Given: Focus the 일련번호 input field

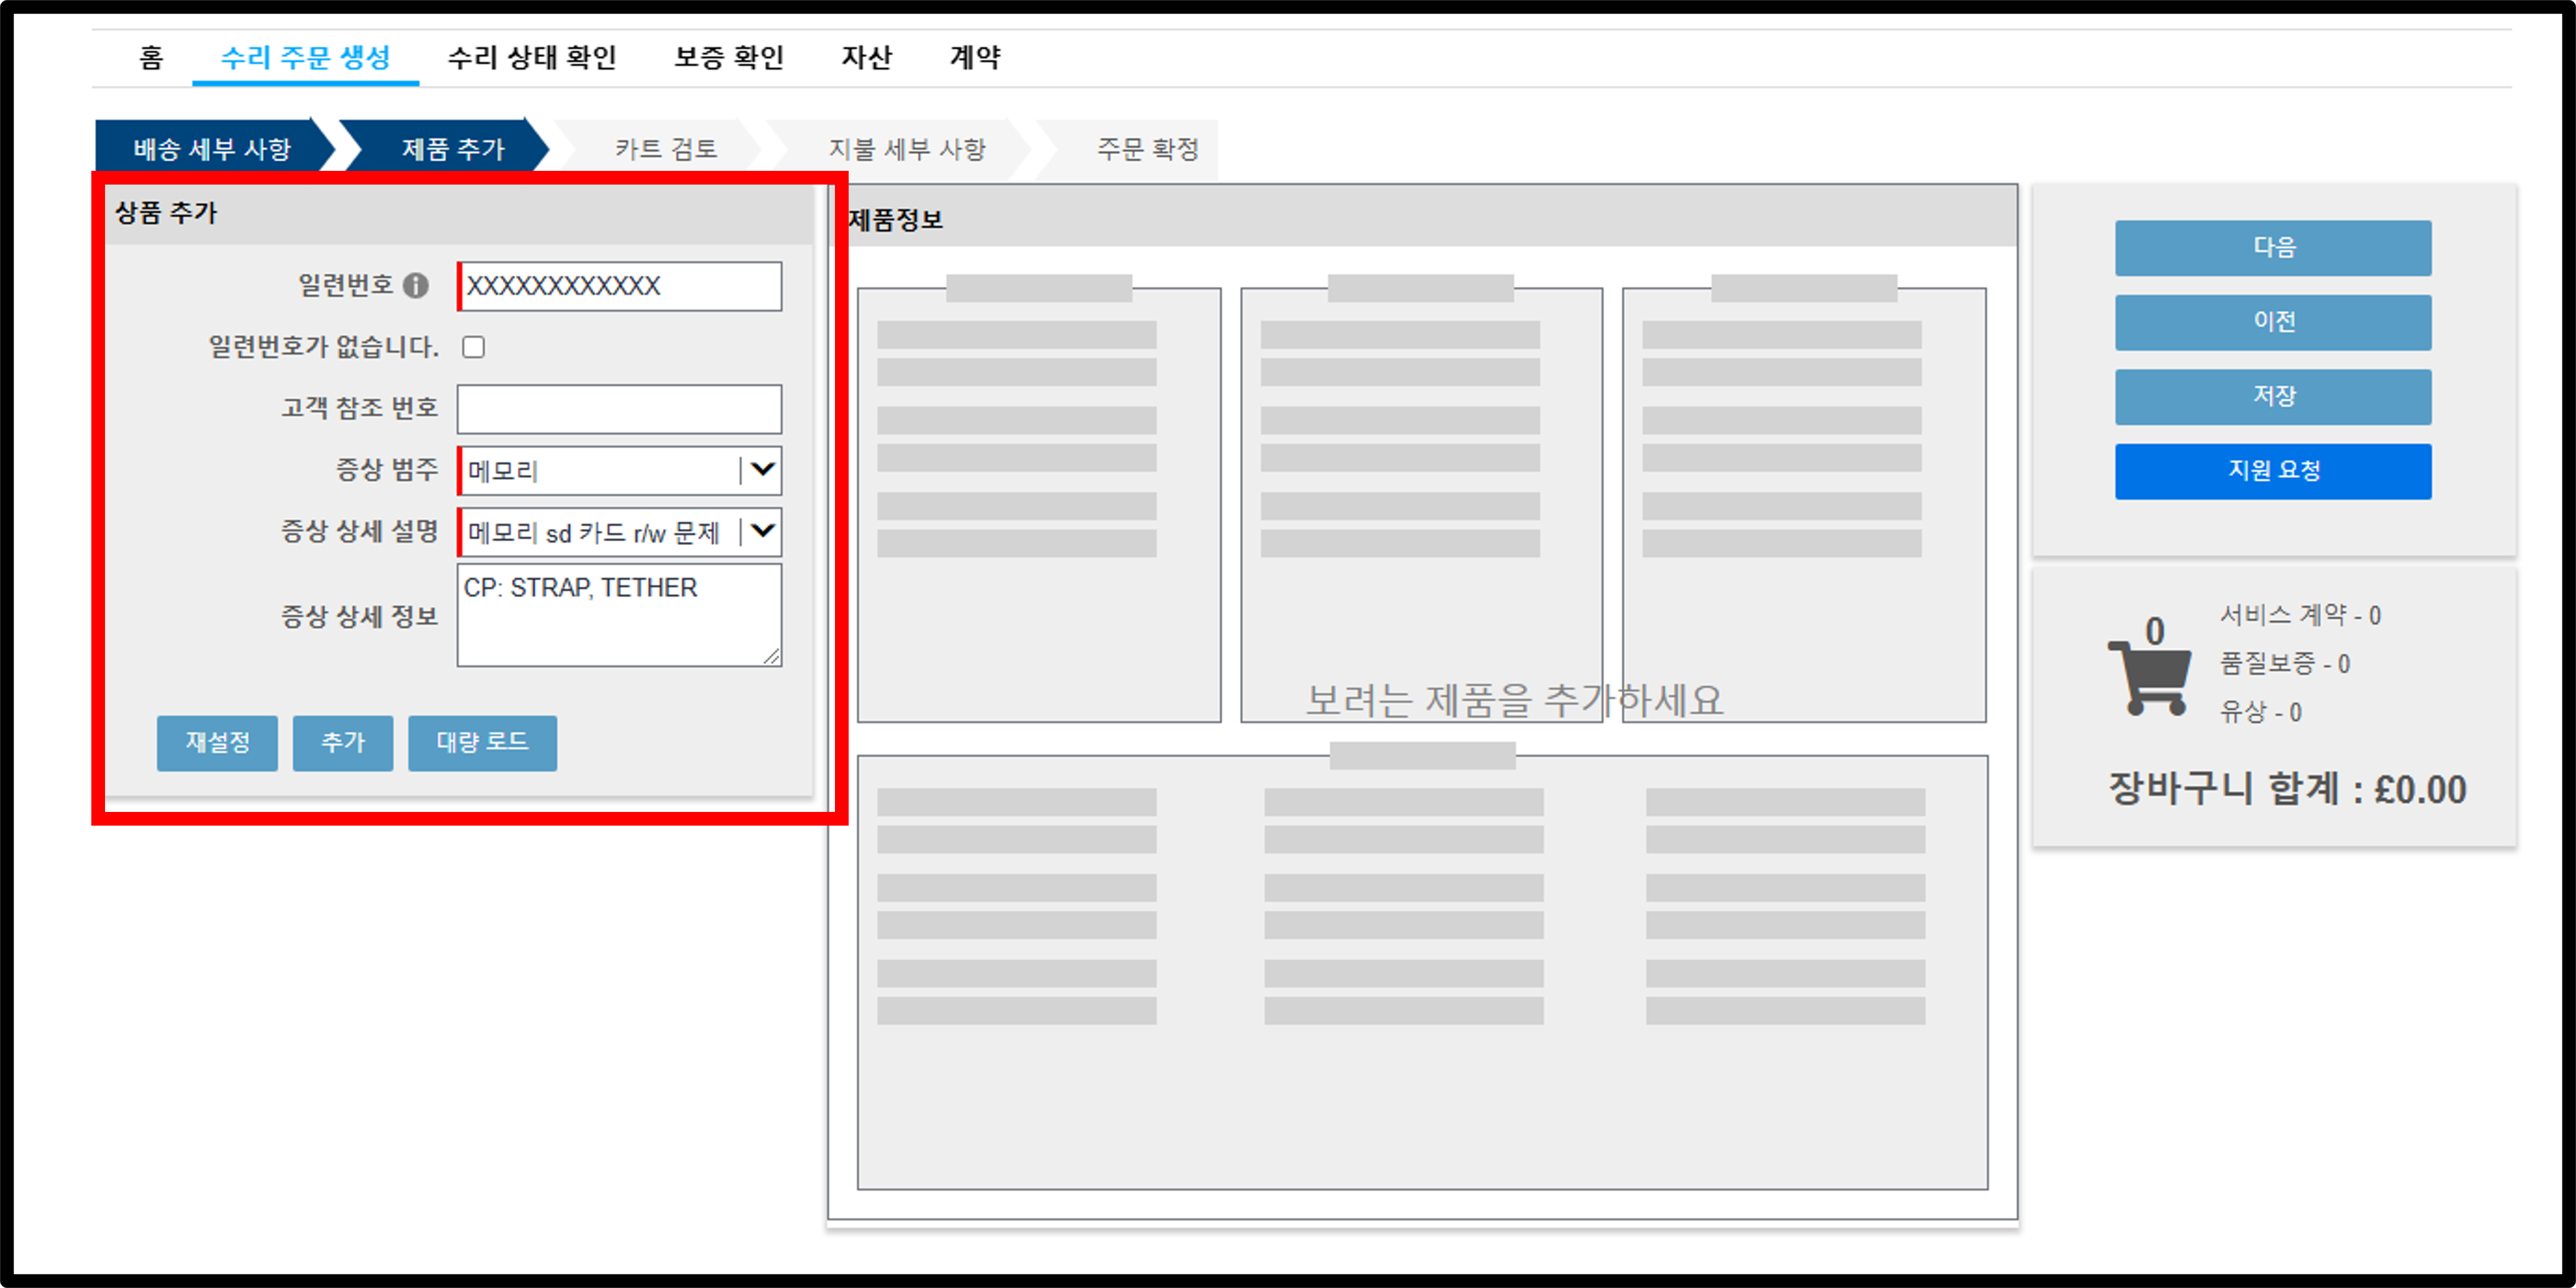Looking at the screenshot, I should [619, 286].
